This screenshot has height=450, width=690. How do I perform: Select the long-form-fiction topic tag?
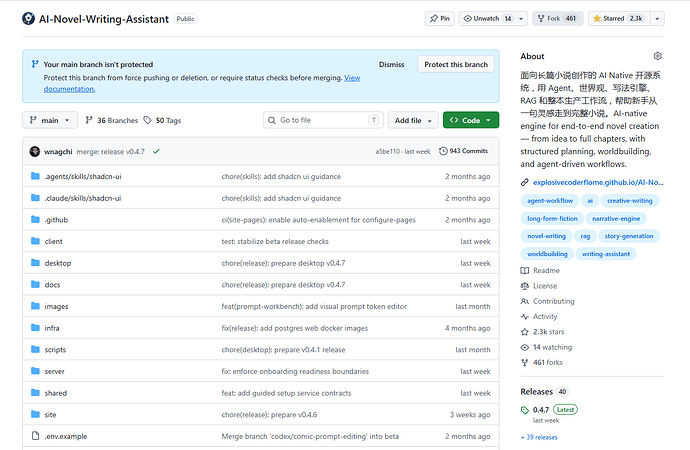click(x=552, y=218)
